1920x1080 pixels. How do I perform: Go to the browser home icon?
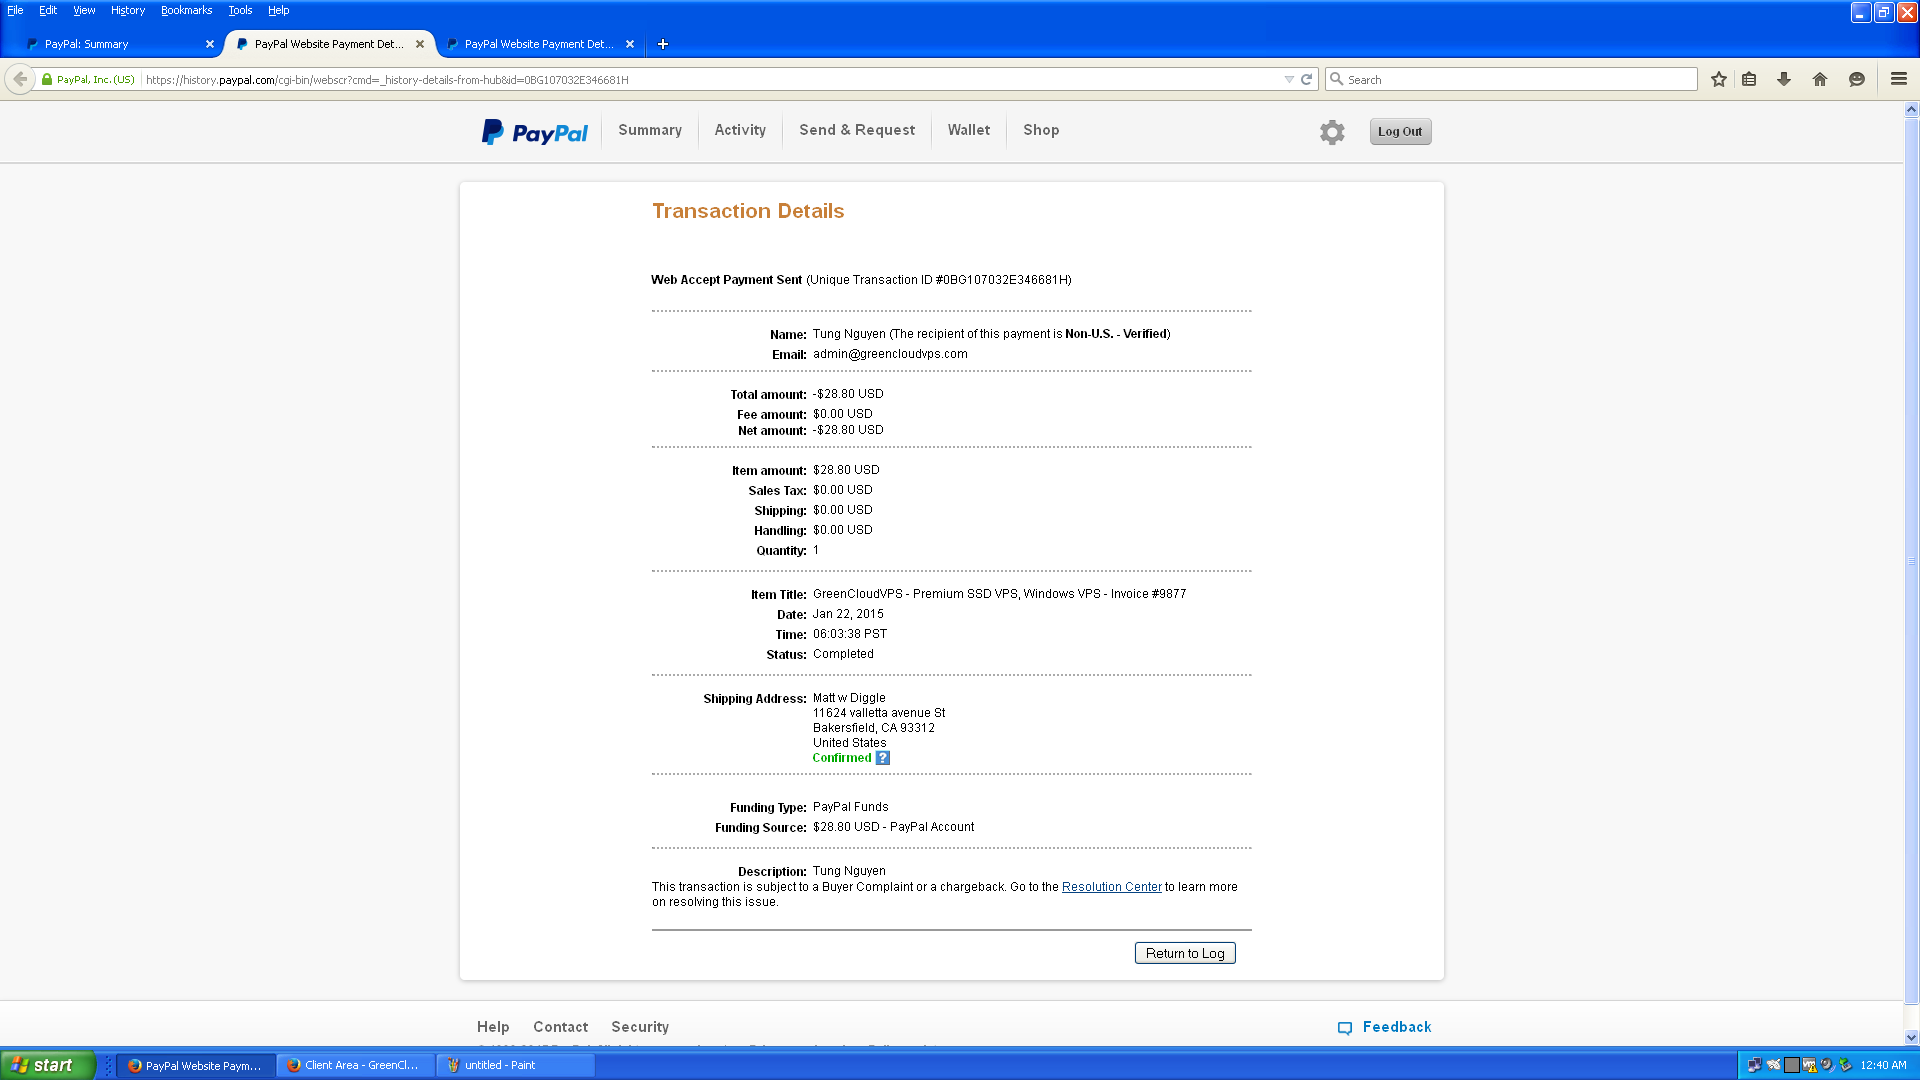click(x=1820, y=80)
